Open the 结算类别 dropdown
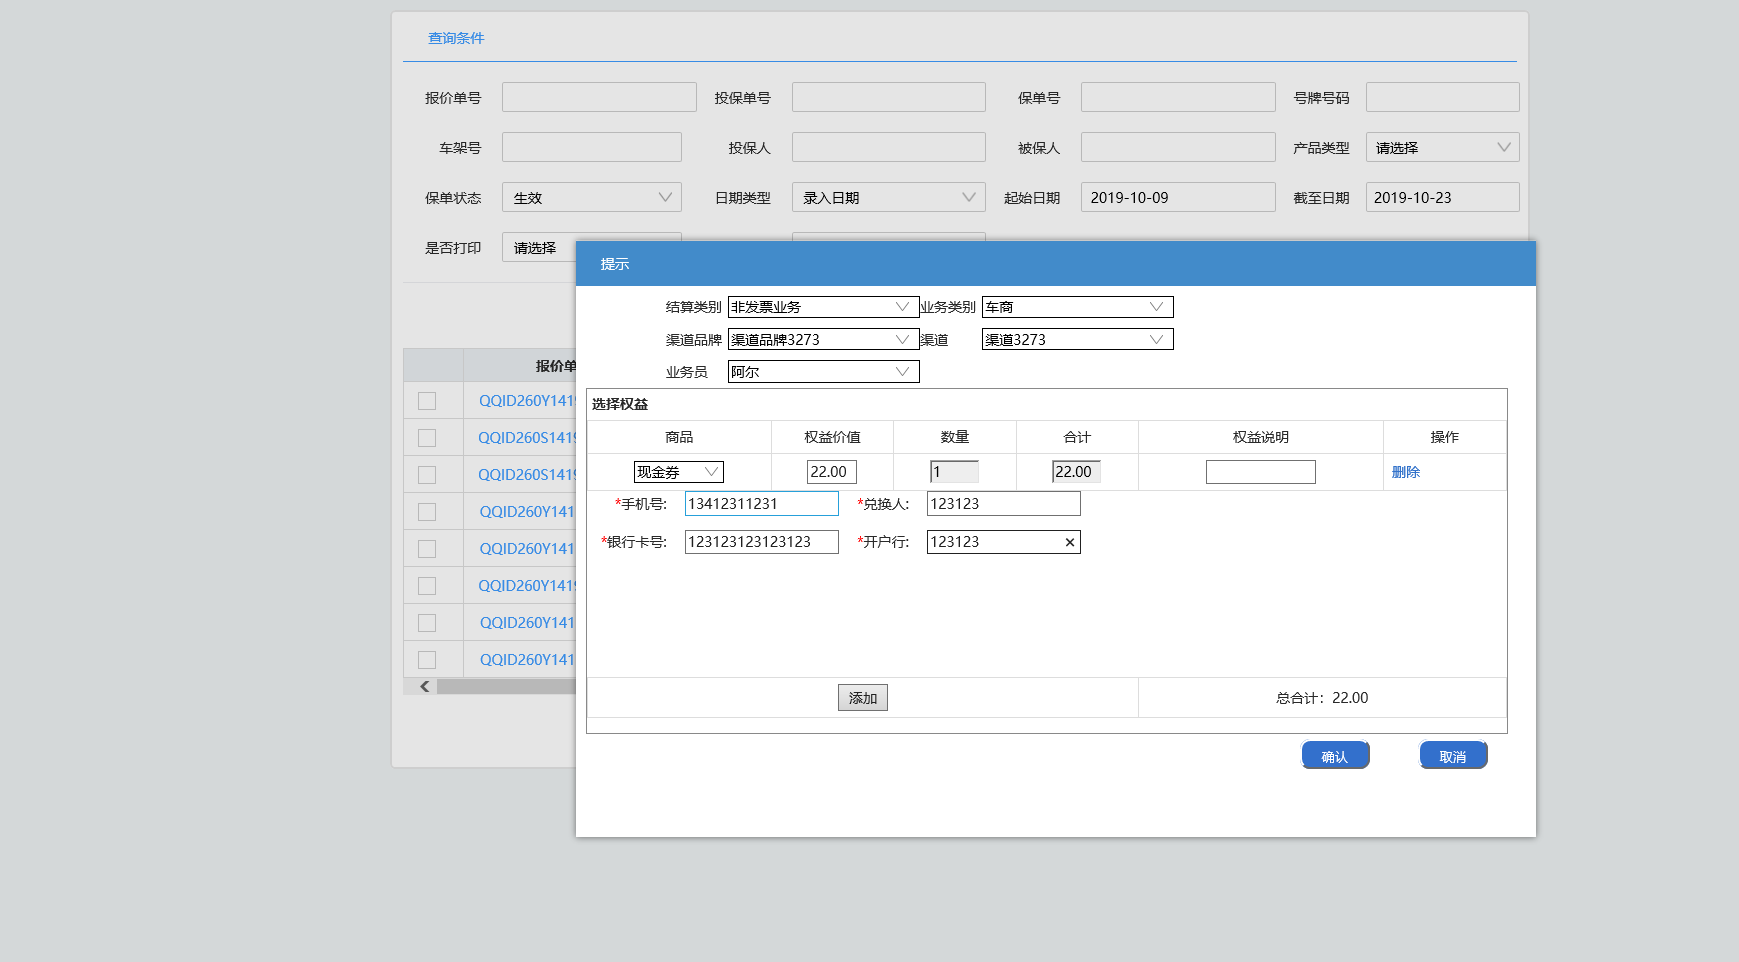This screenshot has height=962, width=1739. (x=822, y=307)
